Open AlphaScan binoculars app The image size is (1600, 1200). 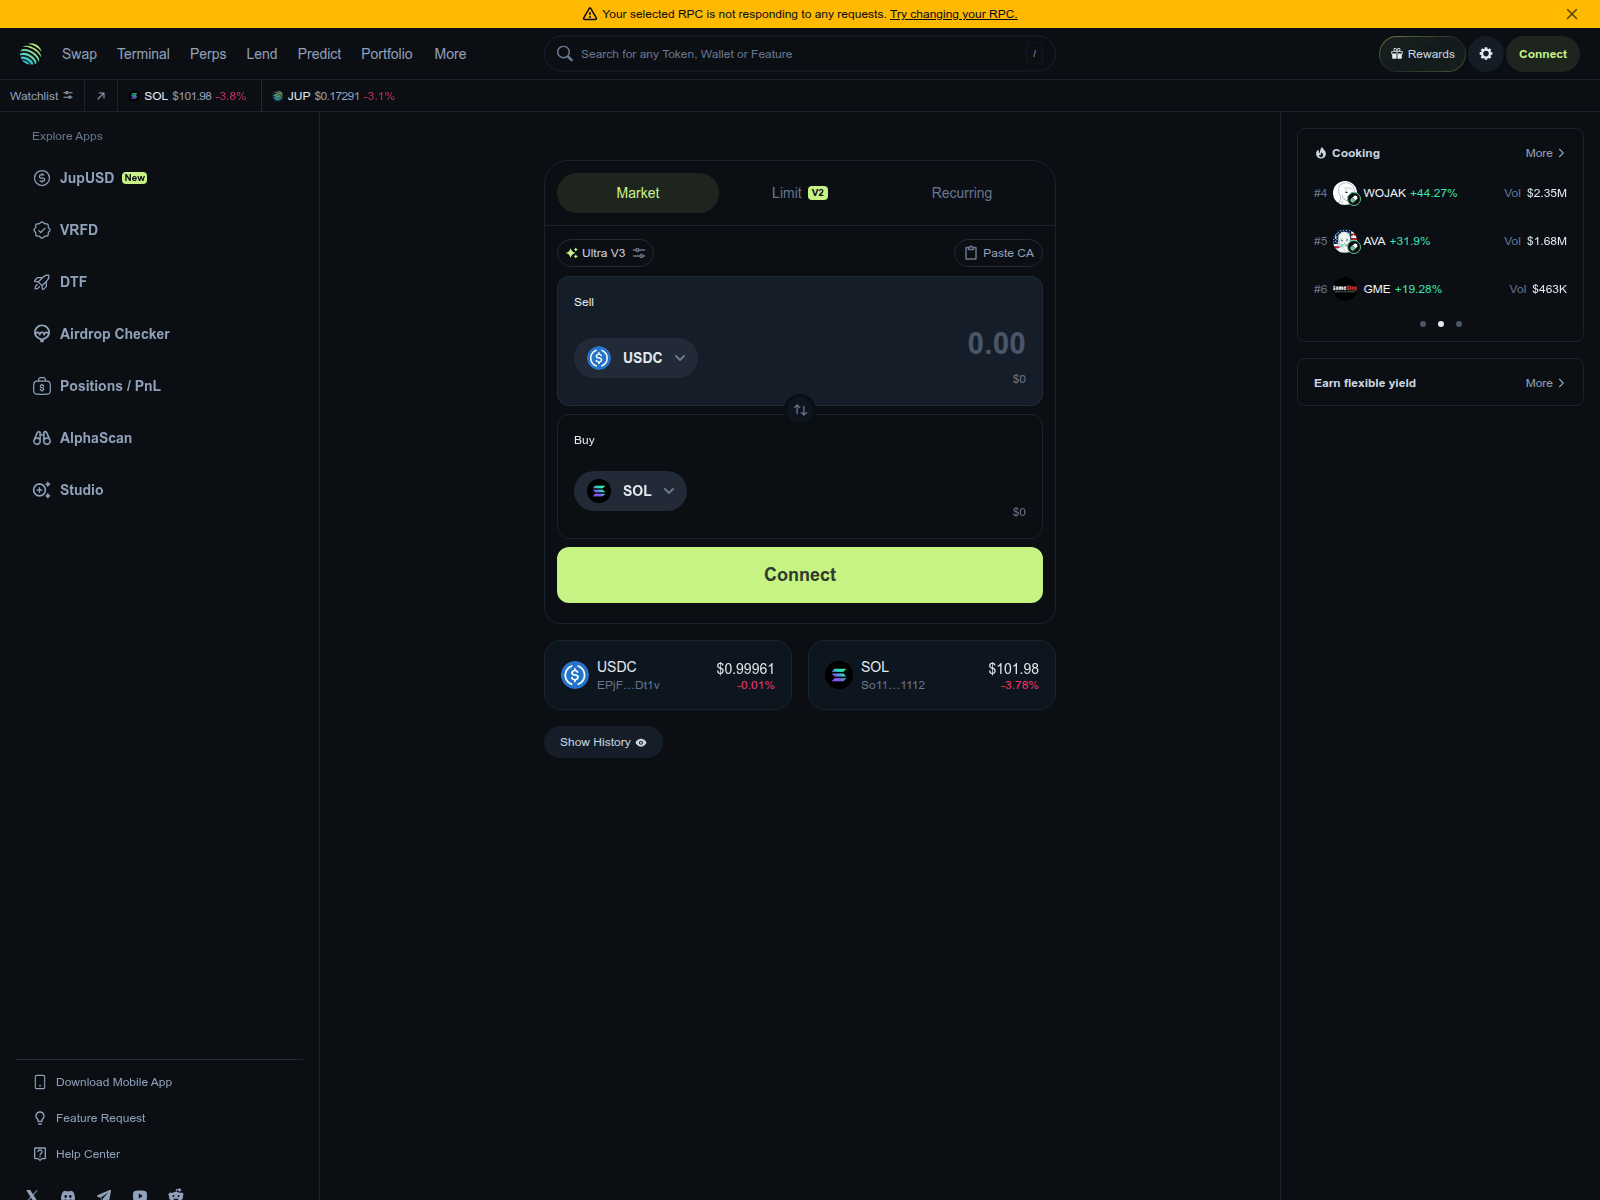tap(82, 438)
